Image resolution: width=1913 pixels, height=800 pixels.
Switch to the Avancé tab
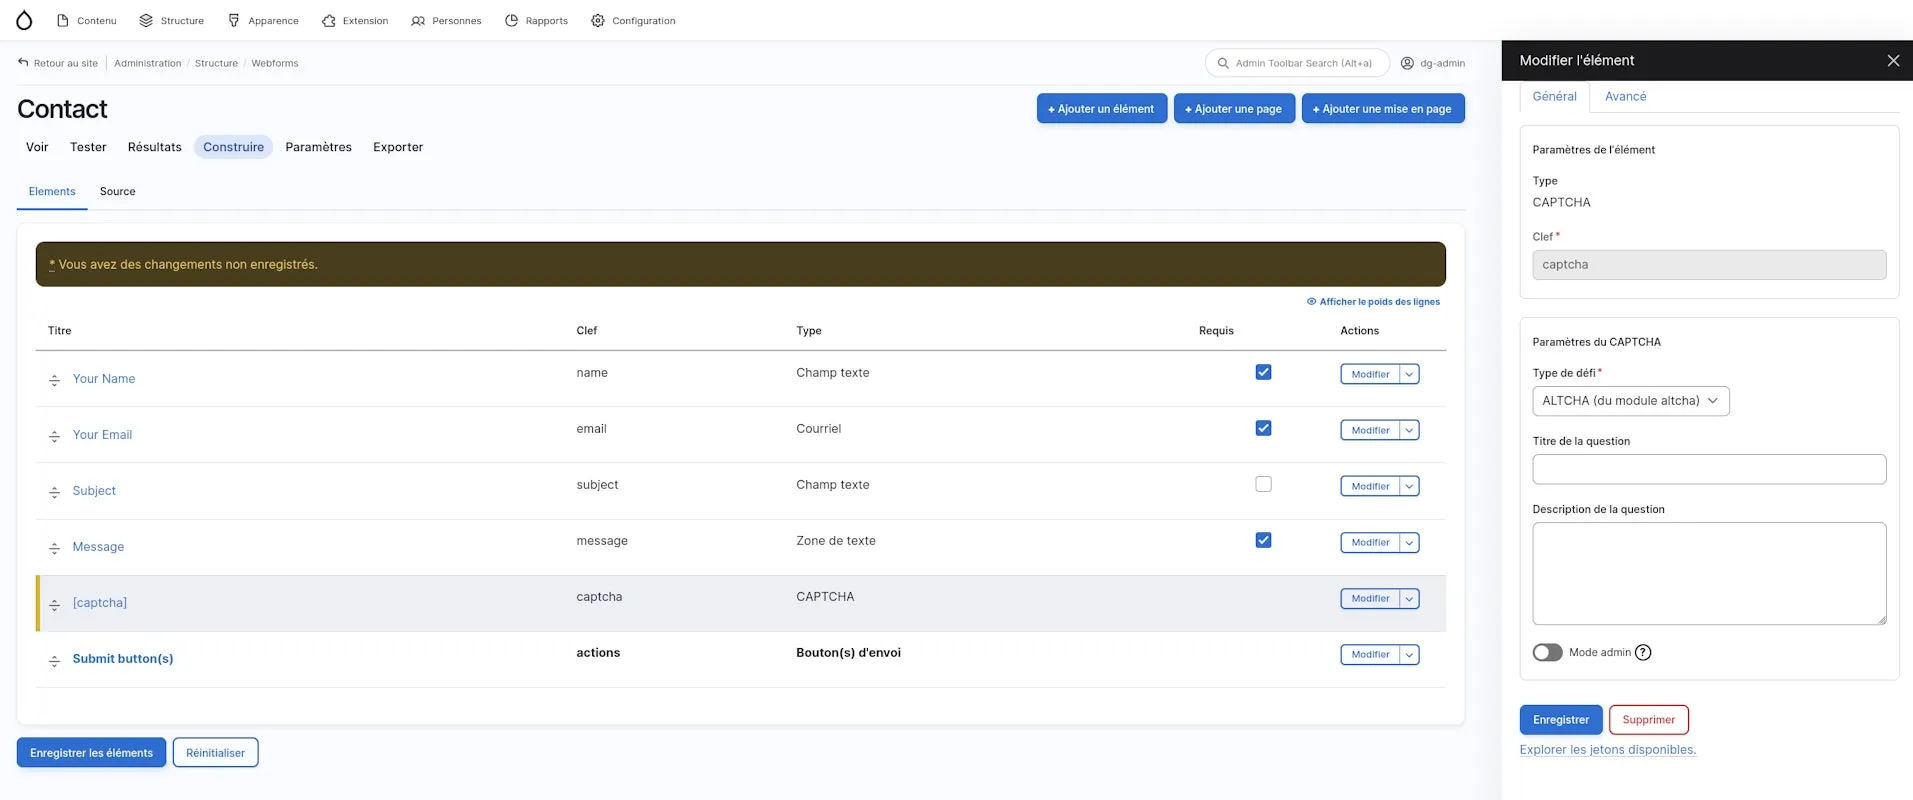coord(1625,96)
